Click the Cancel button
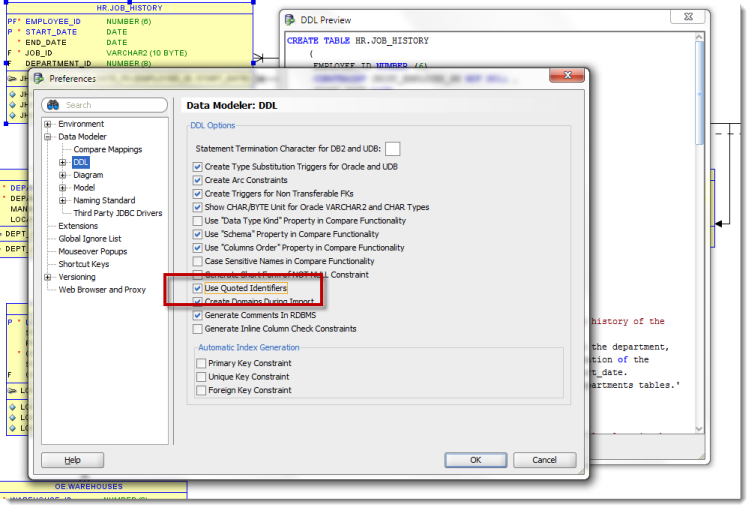This screenshot has width=752, height=510. [x=544, y=460]
